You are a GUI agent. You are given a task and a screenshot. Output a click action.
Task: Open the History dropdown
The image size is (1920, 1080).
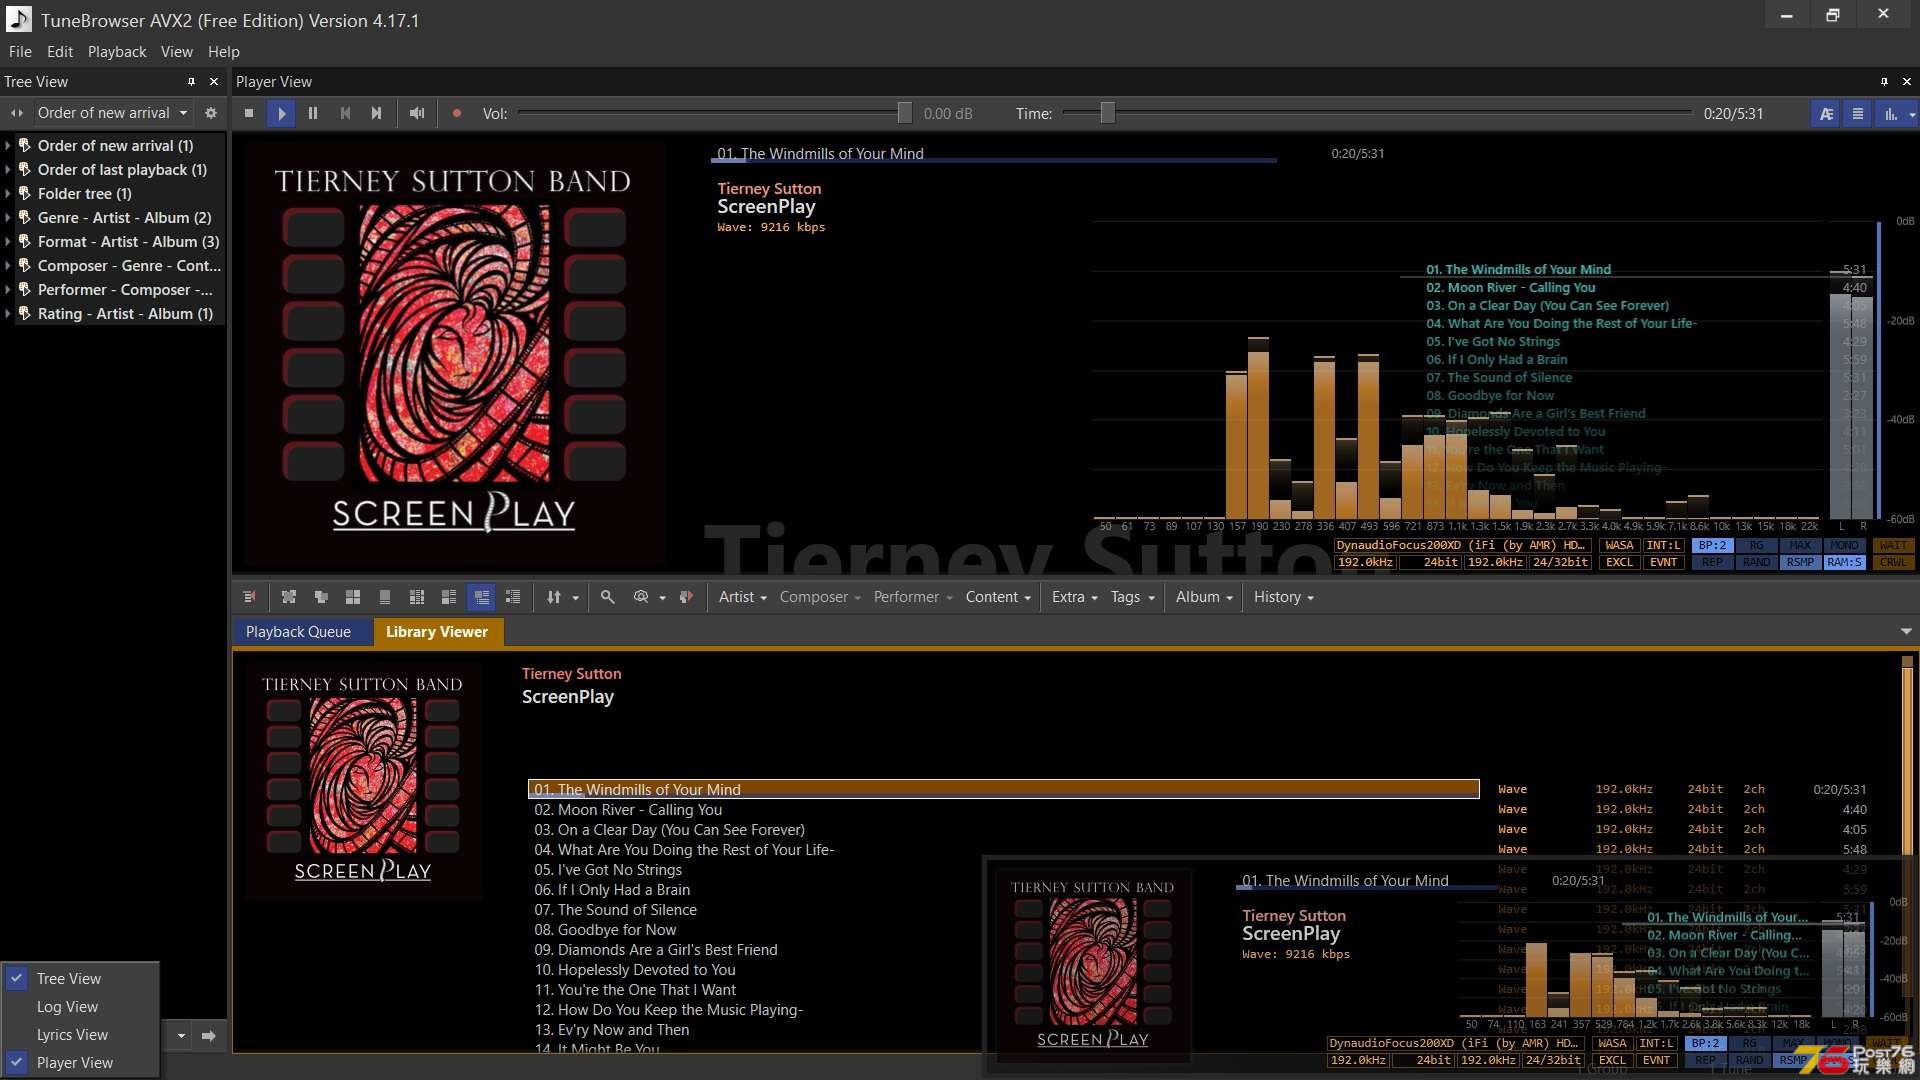[x=1284, y=597]
